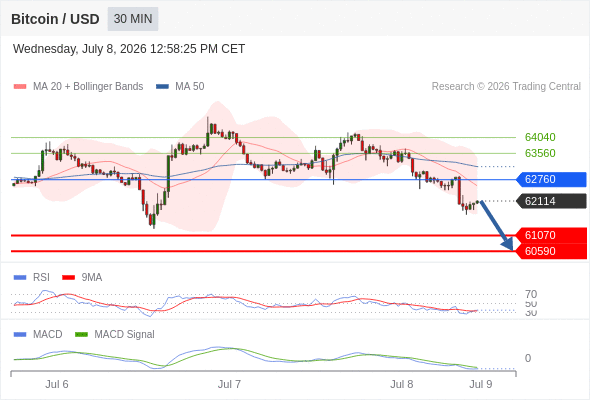Click the blue 62760 pivot price tag

tap(551, 179)
